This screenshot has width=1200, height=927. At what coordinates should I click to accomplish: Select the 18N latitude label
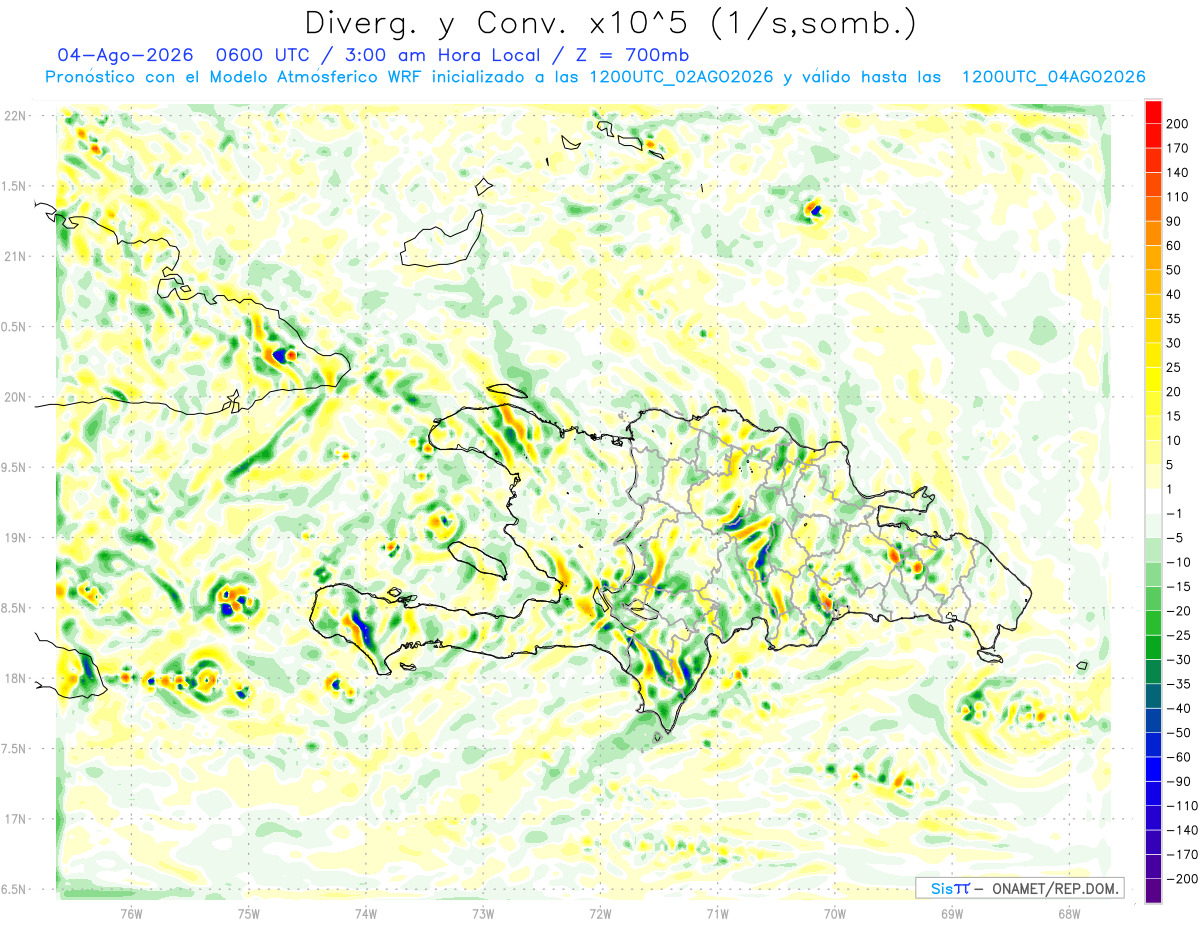(x=16, y=679)
